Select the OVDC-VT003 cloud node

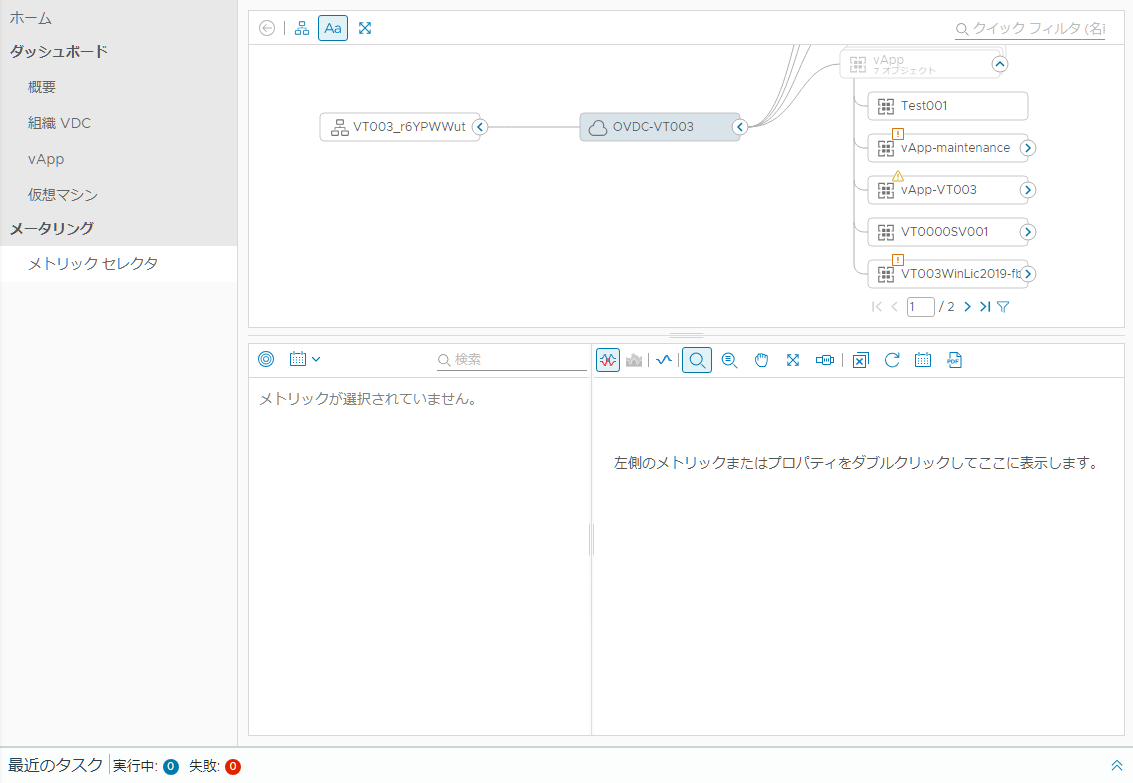point(660,127)
